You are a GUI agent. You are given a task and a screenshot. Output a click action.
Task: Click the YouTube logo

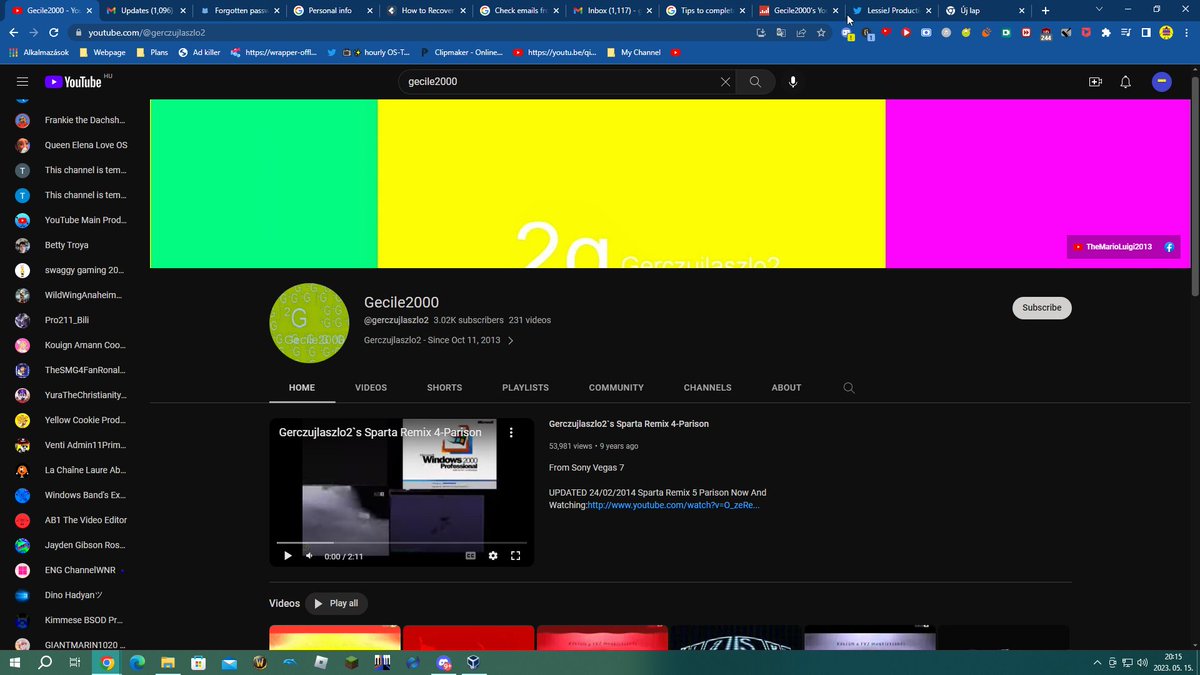pyautogui.click(x=73, y=82)
